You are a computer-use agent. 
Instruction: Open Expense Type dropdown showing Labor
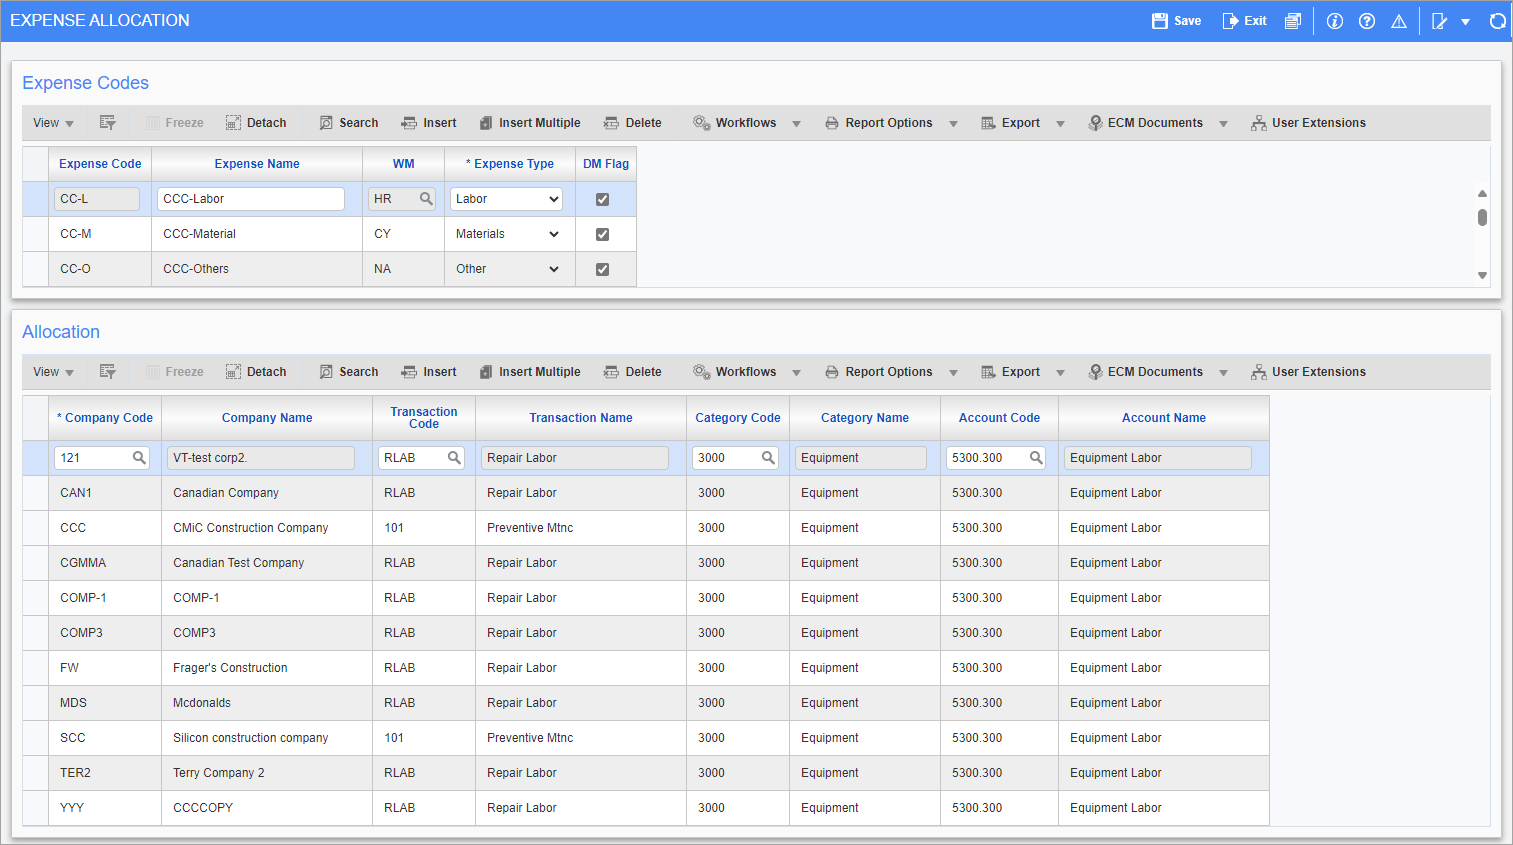(506, 199)
